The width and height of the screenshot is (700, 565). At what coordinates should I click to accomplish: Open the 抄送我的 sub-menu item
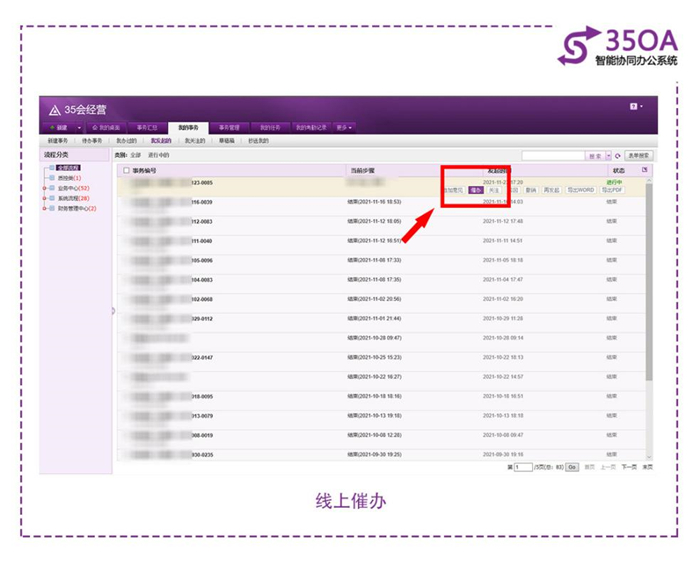[258, 141]
